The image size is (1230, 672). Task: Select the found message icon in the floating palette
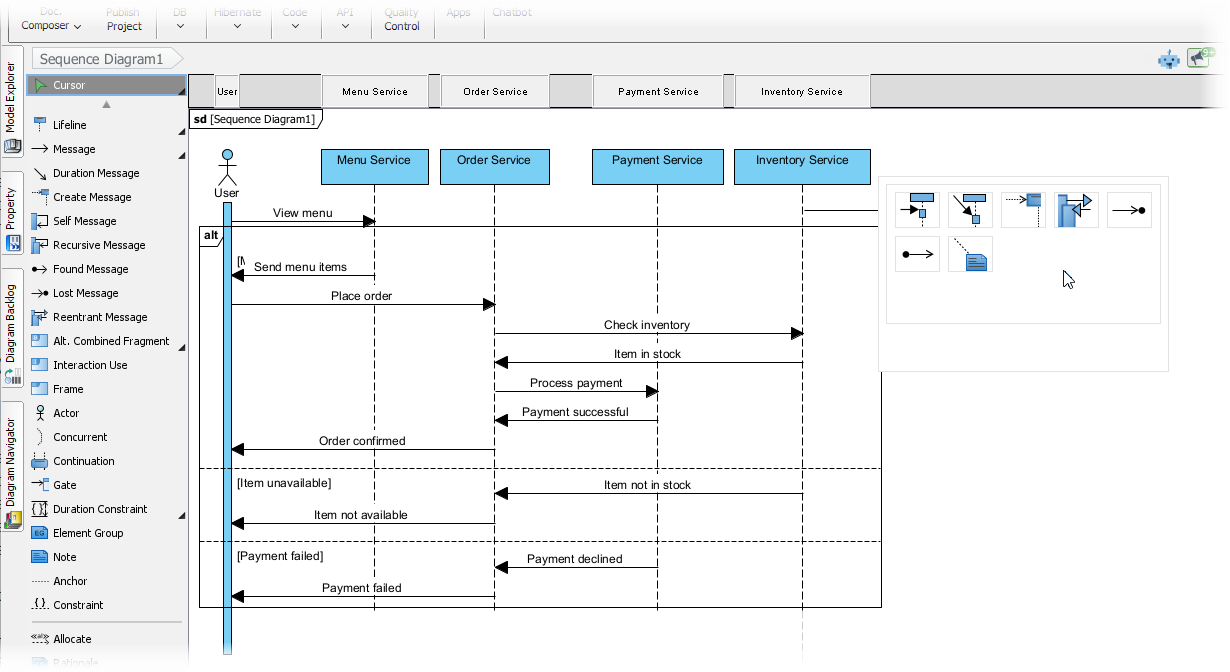(x=917, y=254)
